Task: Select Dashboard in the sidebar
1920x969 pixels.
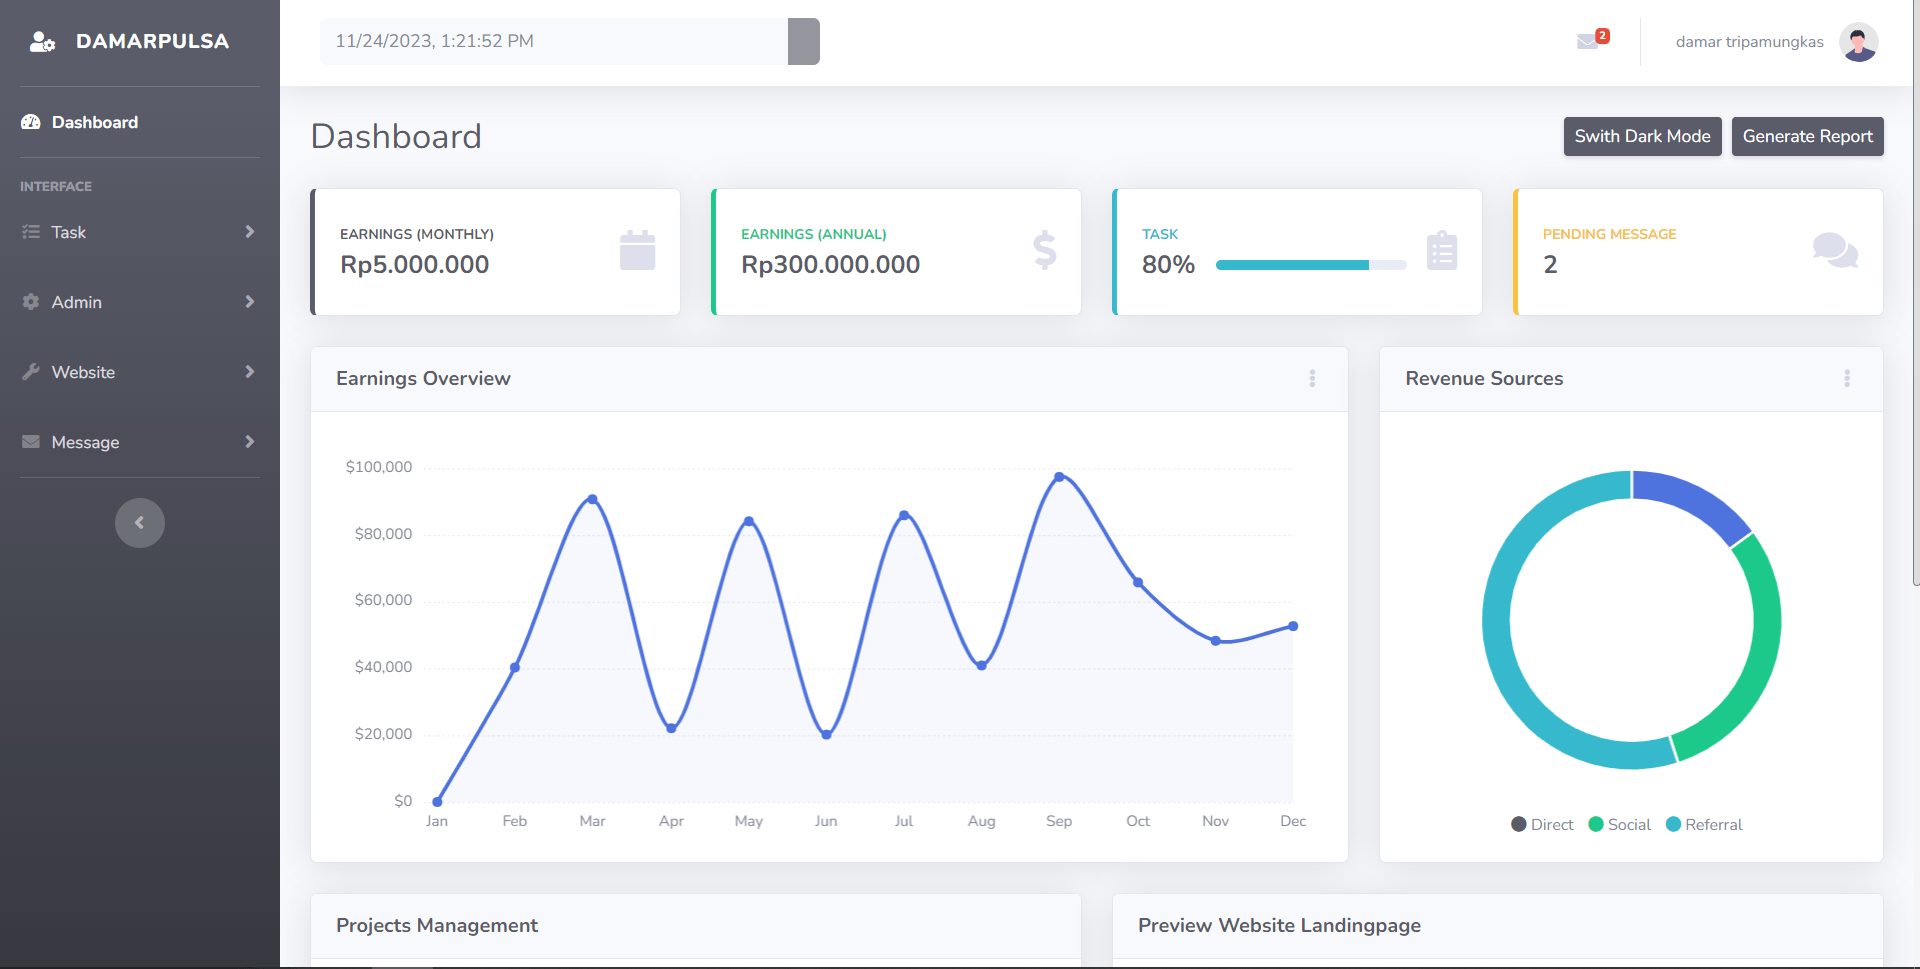Action: click(x=94, y=121)
